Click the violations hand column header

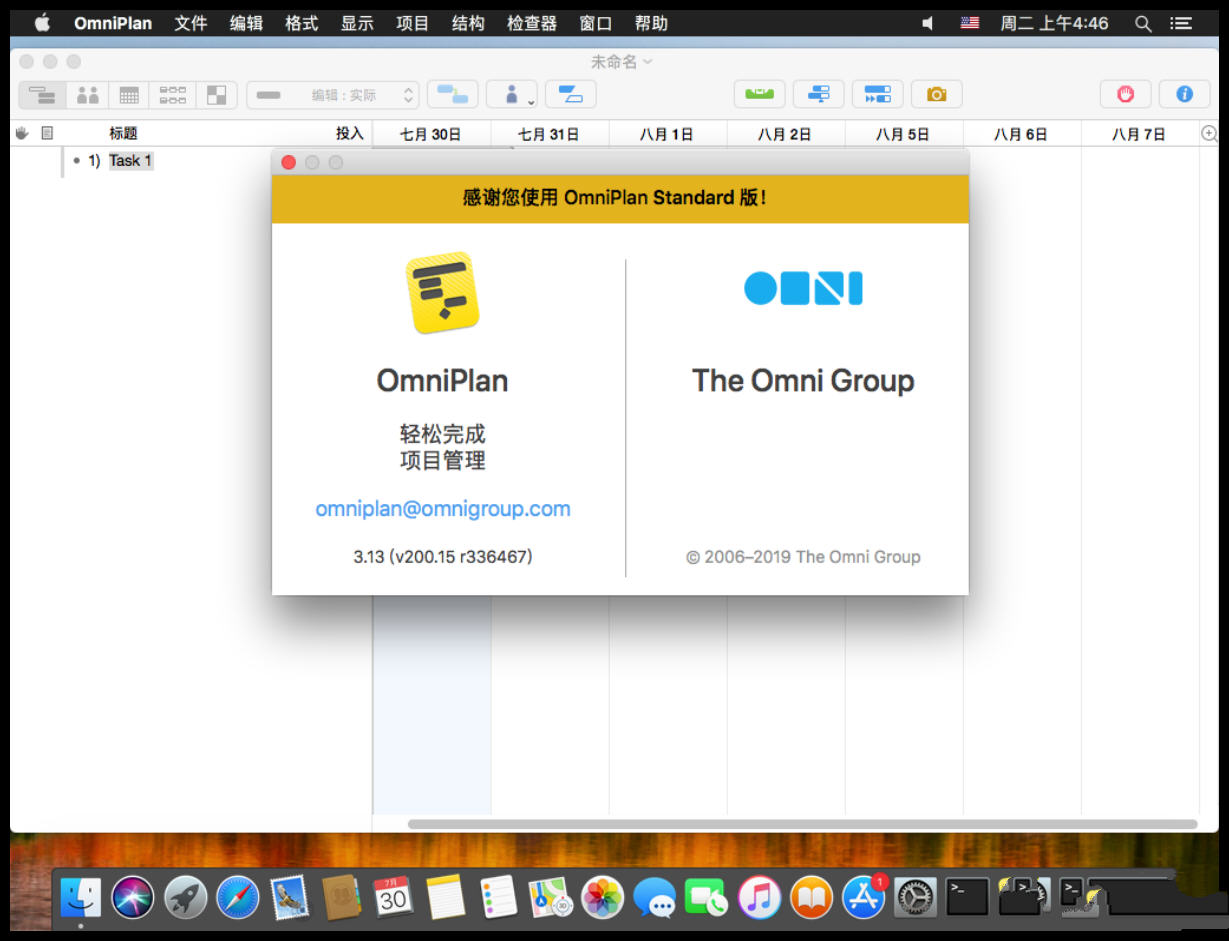tap(23, 133)
